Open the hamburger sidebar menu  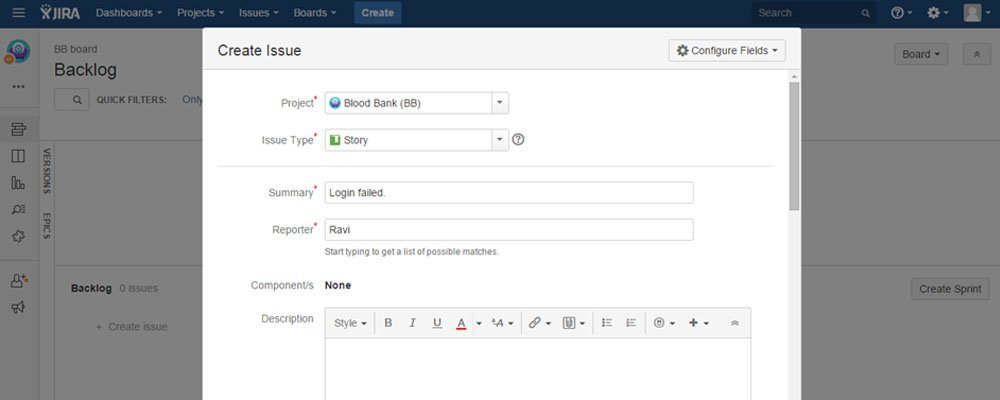click(18, 13)
